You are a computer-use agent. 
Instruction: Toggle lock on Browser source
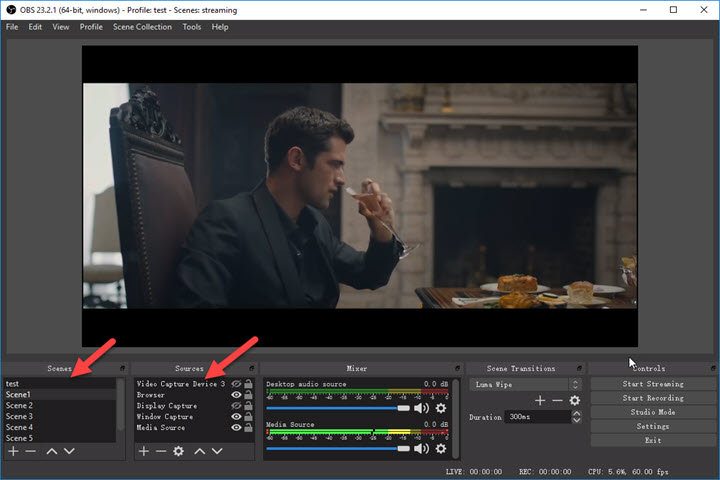click(x=248, y=395)
